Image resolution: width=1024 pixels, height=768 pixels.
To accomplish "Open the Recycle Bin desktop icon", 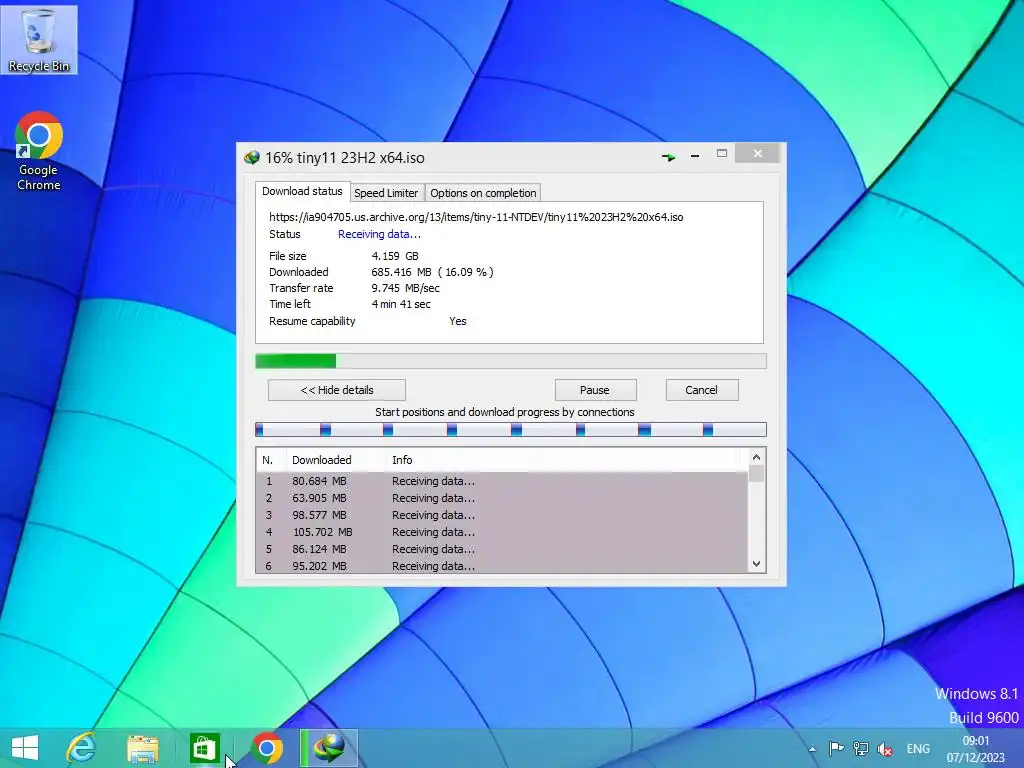I will 39,39.
